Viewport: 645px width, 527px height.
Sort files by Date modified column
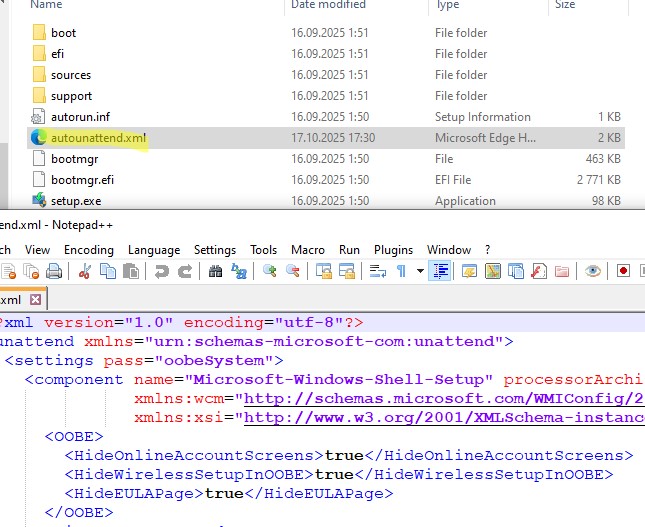(x=329, y=5)
